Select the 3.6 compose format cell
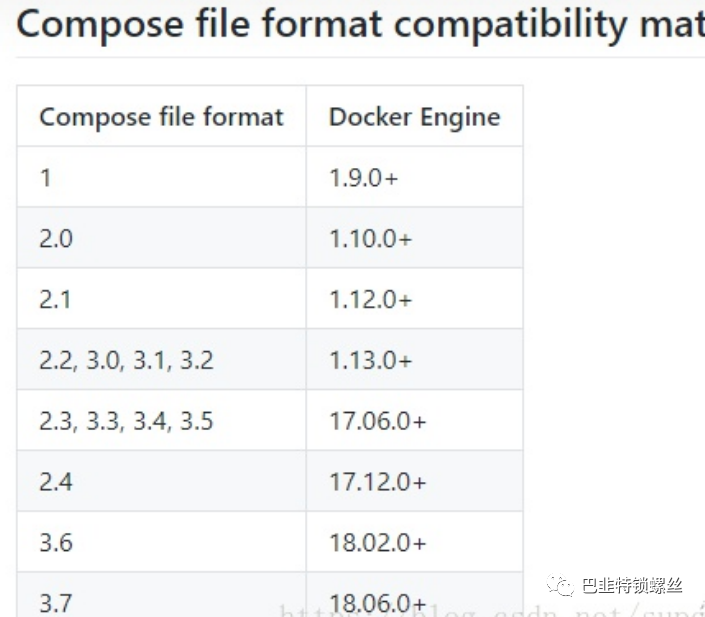 (x=161, y=541)
